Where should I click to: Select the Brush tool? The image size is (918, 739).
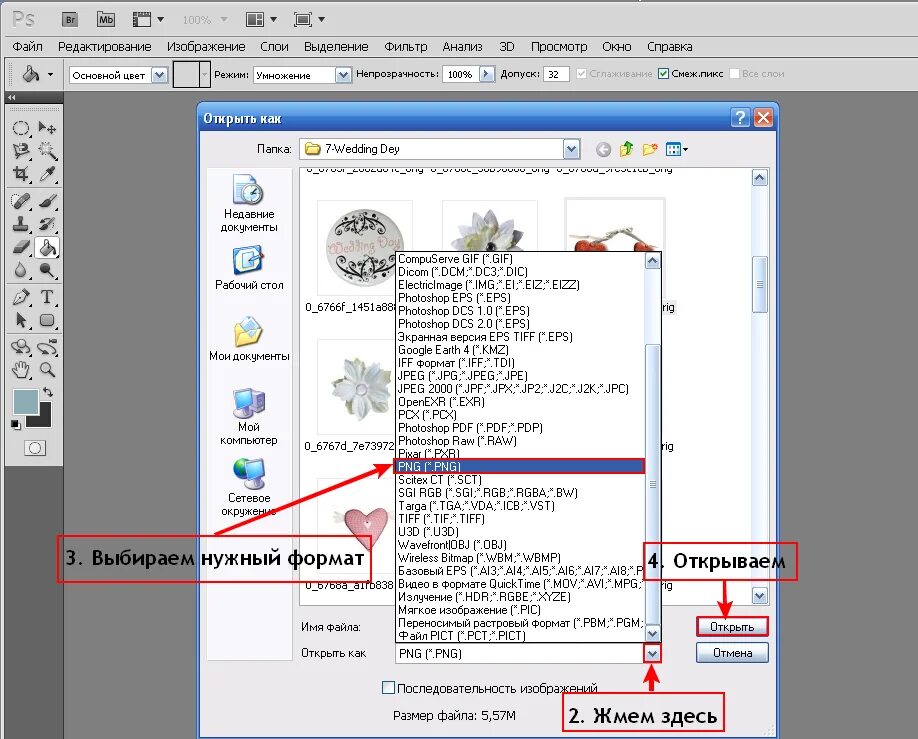pyautogui.click(x=47, y=201)
